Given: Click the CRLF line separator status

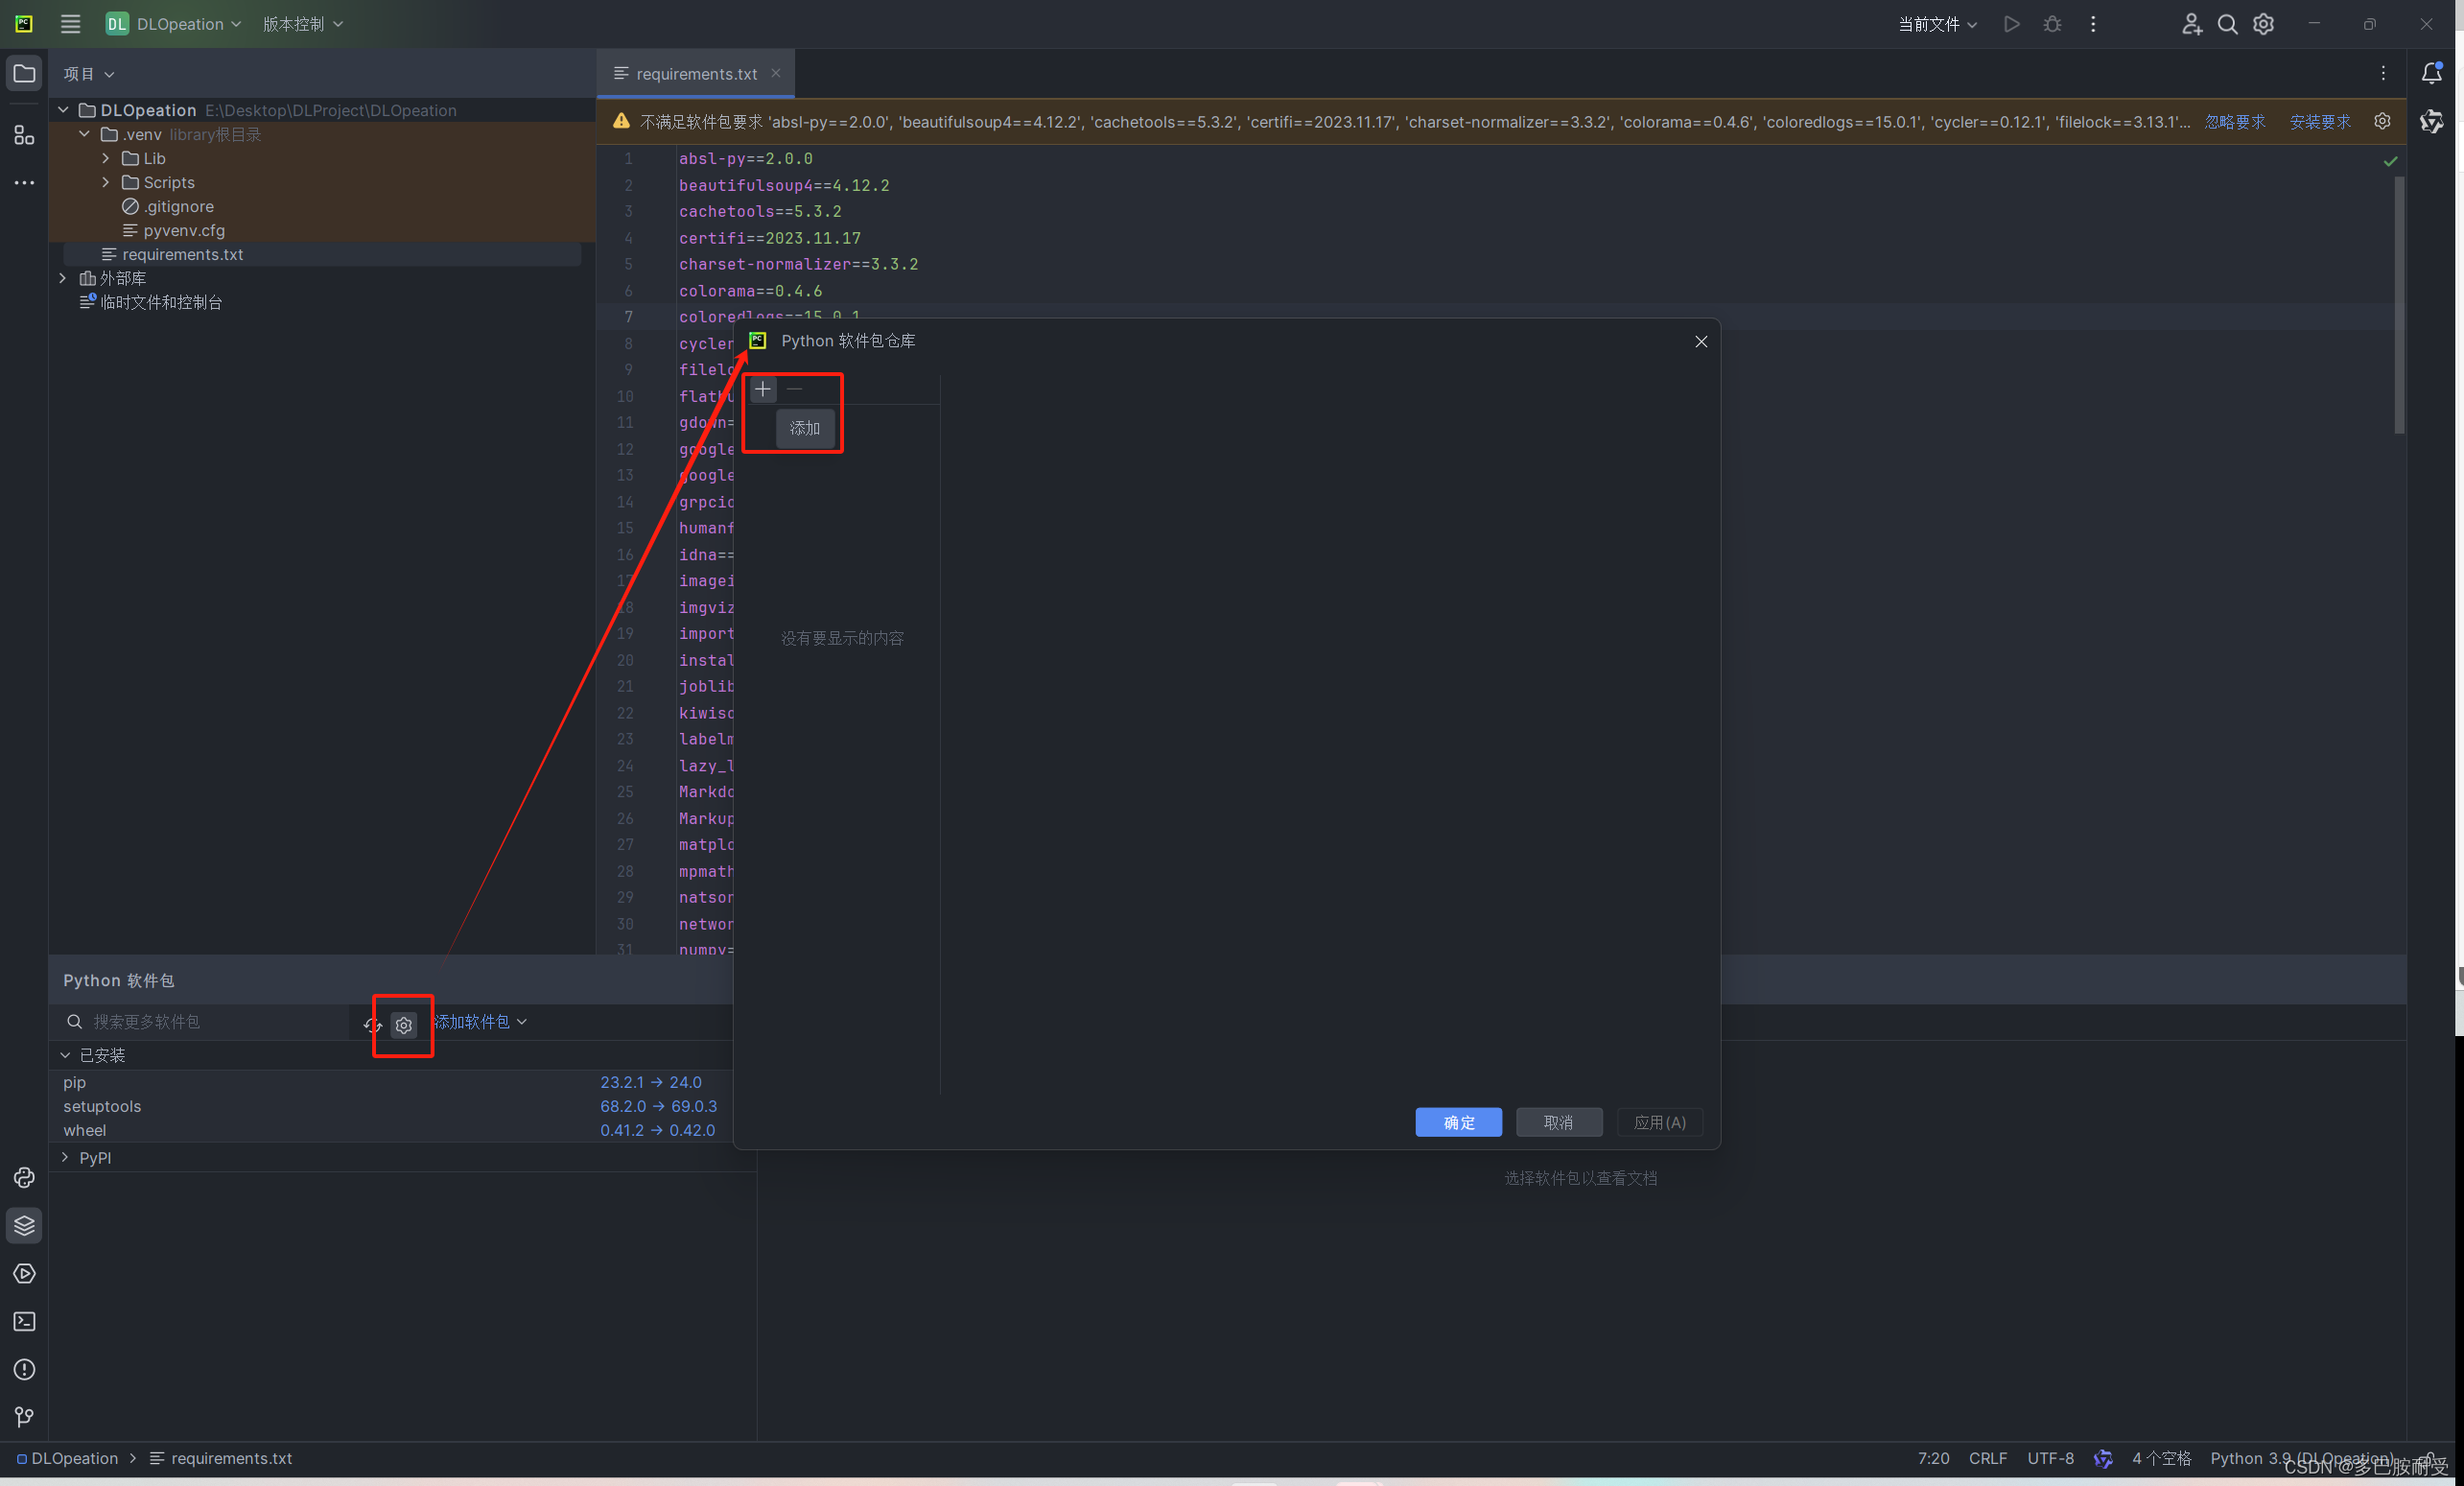Looking at the screenshot, I should (x=1988, y=1458).
